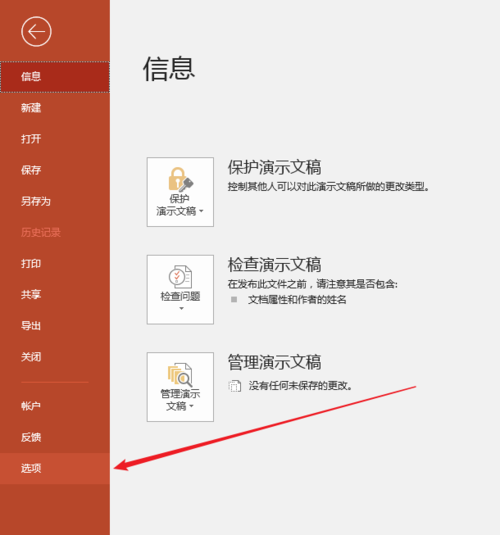Open the 新建 menu item

55,108
